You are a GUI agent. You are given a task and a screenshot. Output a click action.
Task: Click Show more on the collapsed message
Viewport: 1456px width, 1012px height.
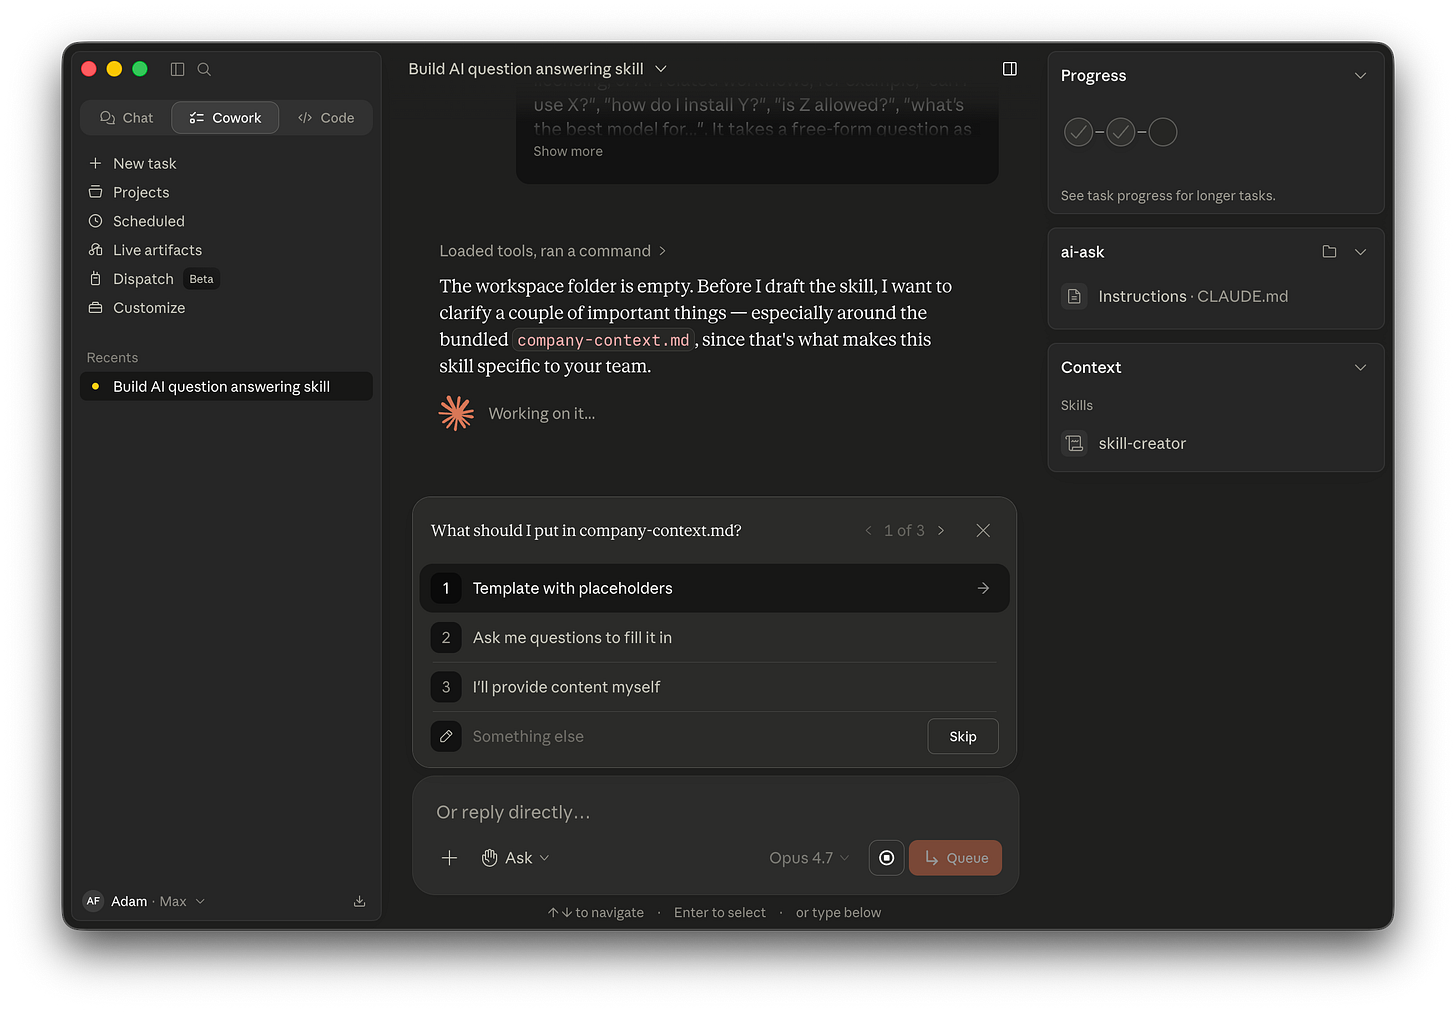click(568, 151)
